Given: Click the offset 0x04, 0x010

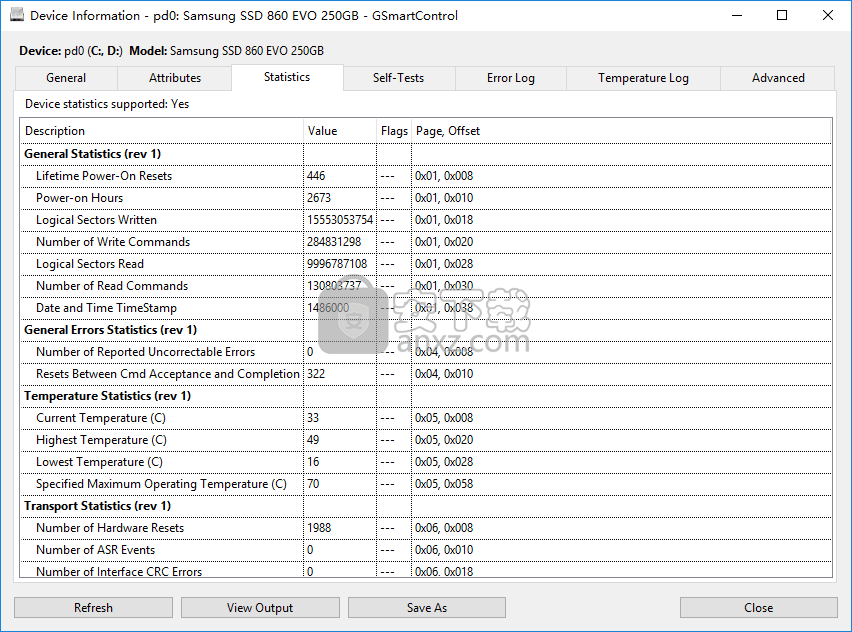Looking at the screenshot, I should click(x=444, y=374).
